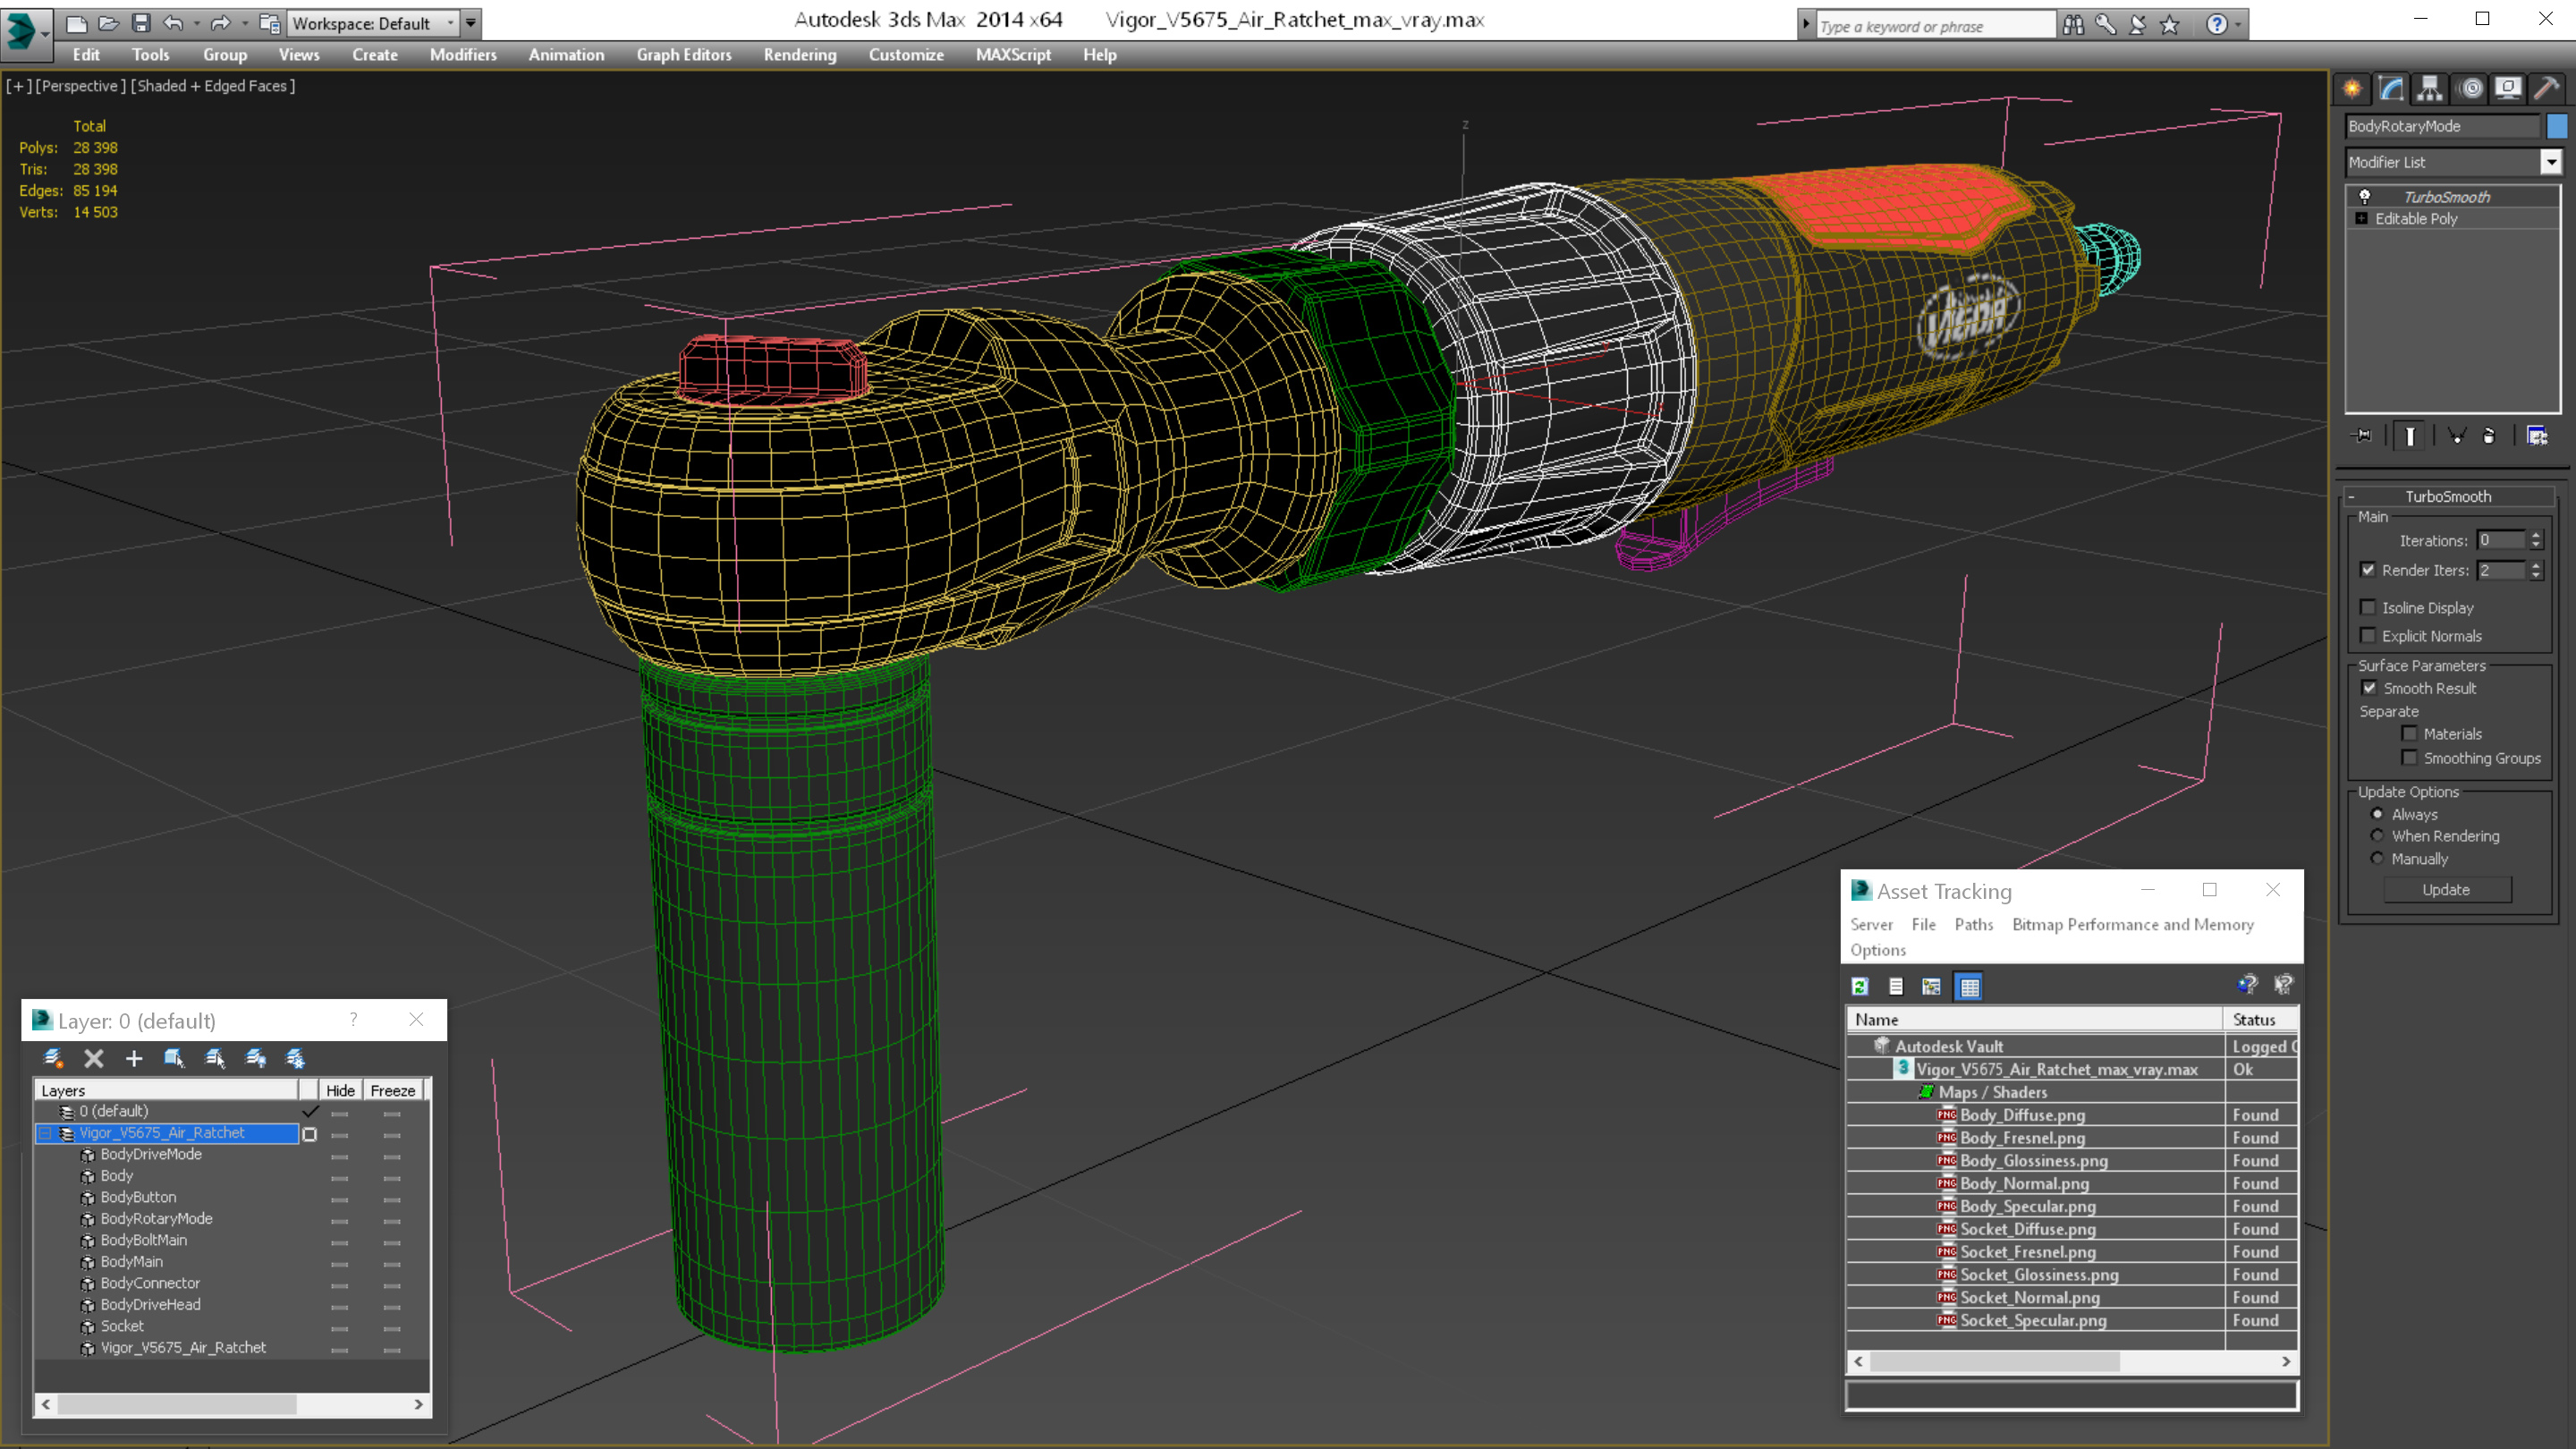Open the redo history dropdown arrow
The image size is (2576, 1449).
(x=245, y=23)
